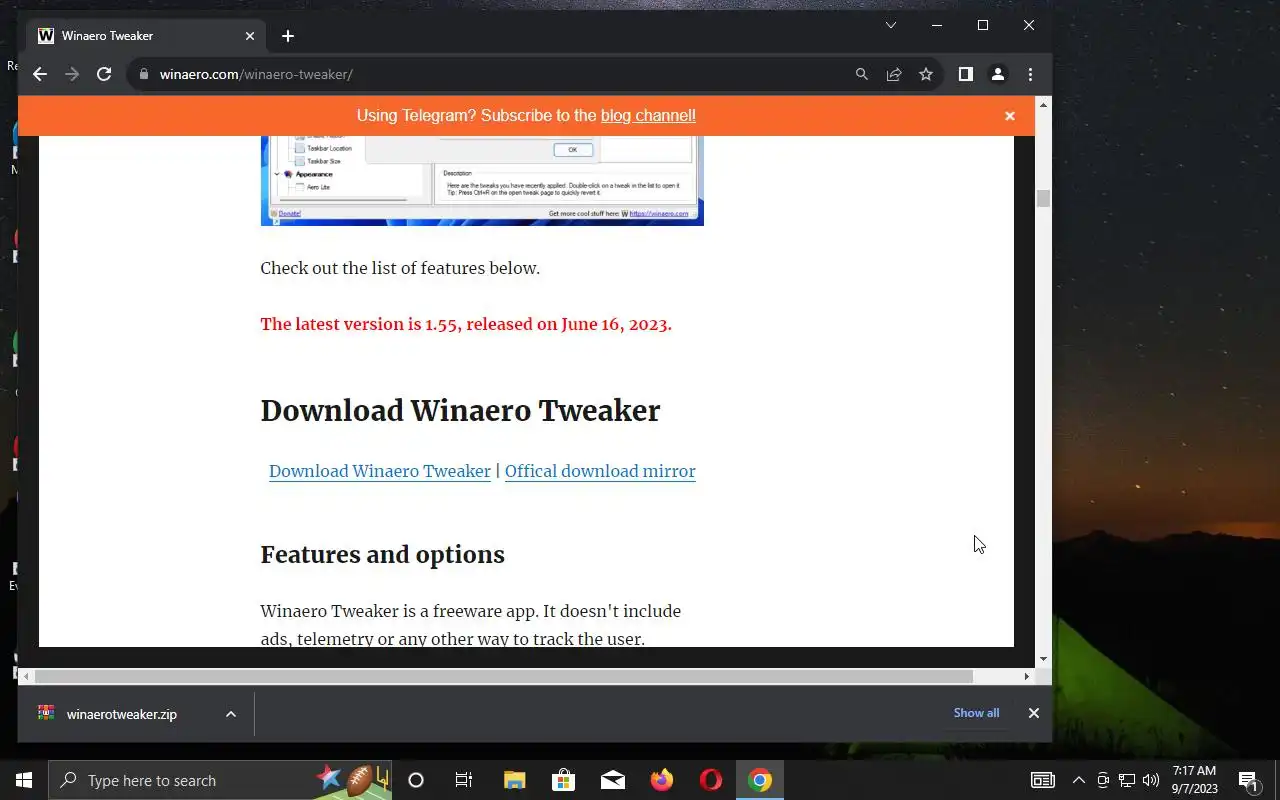
Task: Toggle the Chrome side panel
Action: 966,74
